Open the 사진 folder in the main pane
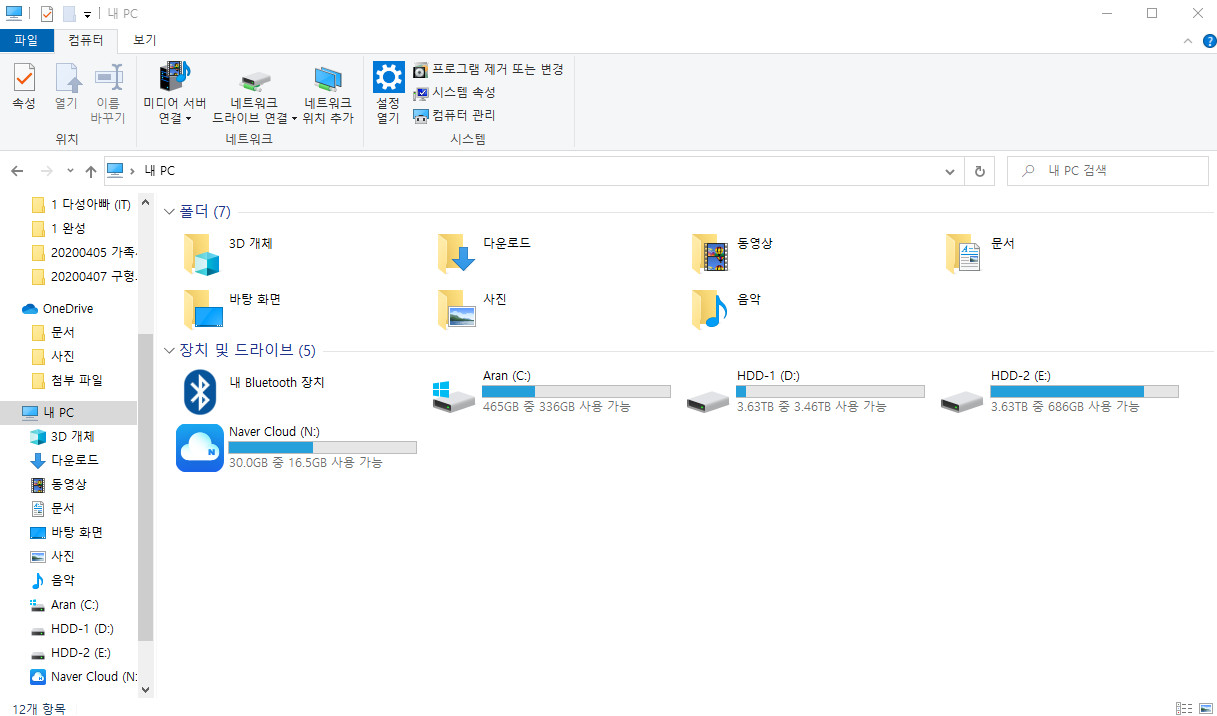Screen dimensions: 1217x716 tap(455, 310)
